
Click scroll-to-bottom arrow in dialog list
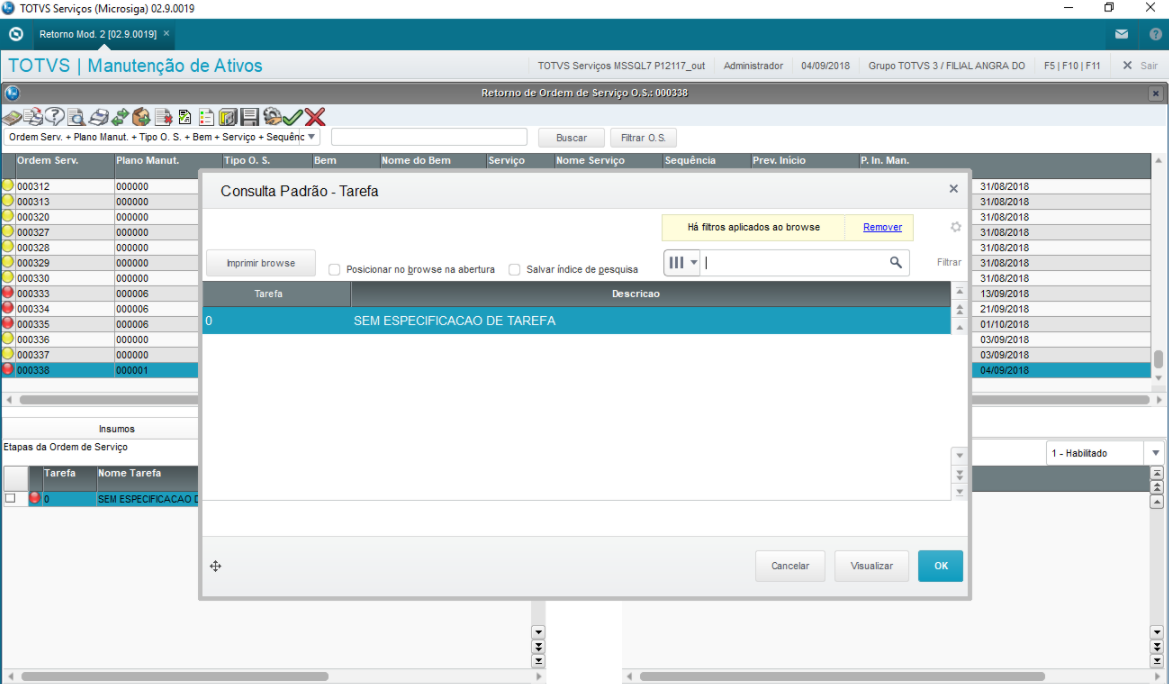(960, 492)
